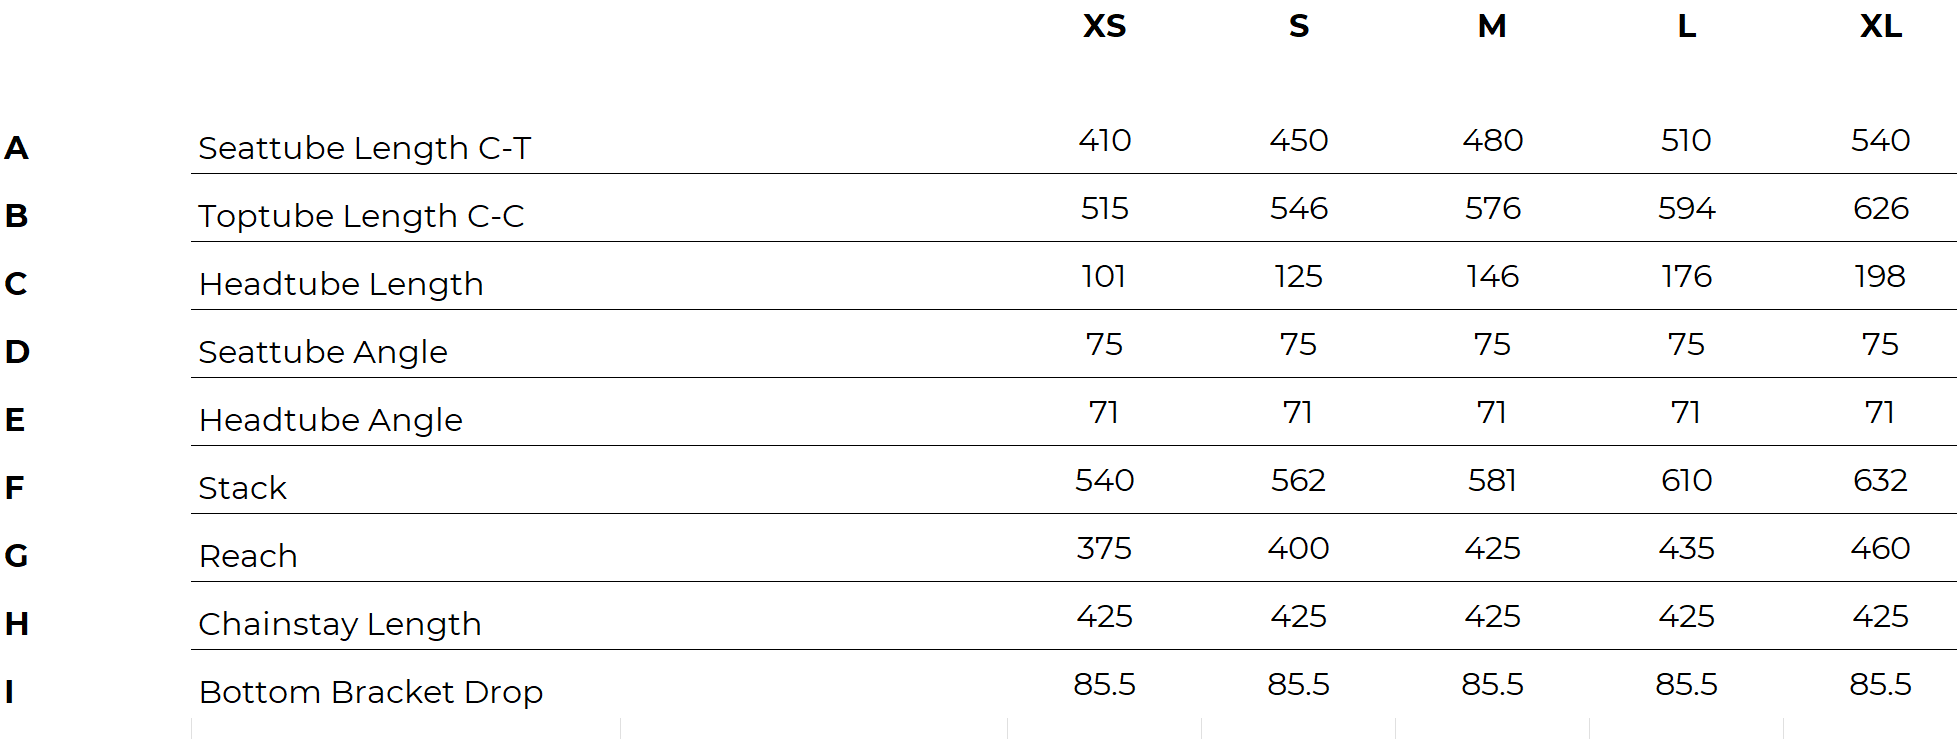
Task: Click the XS size column header
Action: (1104, 26)
